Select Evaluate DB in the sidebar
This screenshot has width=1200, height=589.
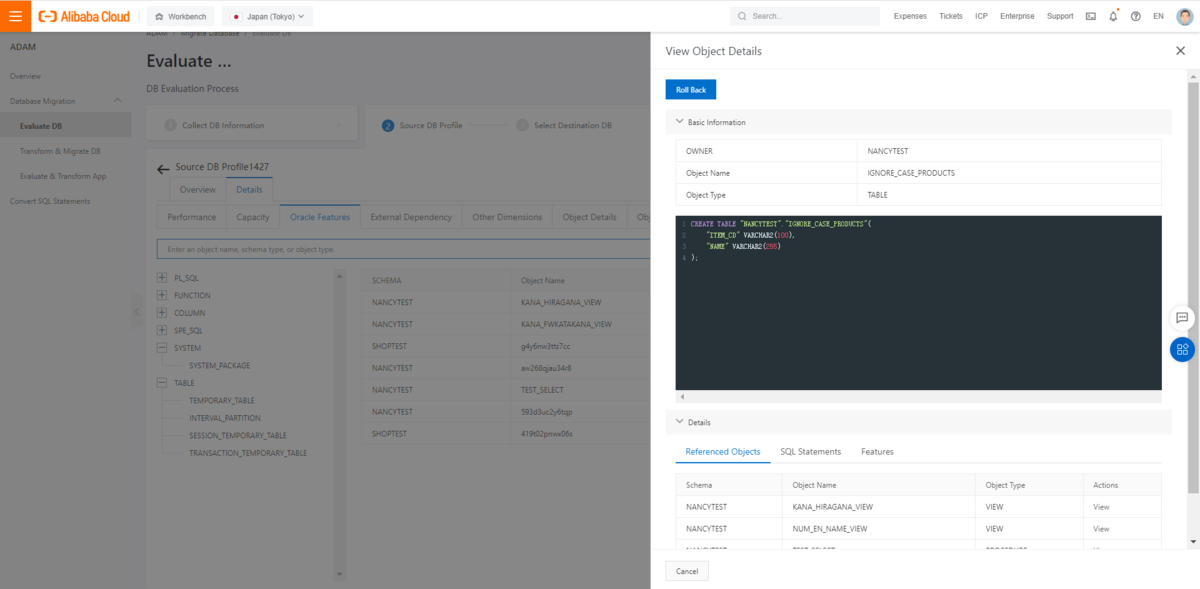(65, 126)
